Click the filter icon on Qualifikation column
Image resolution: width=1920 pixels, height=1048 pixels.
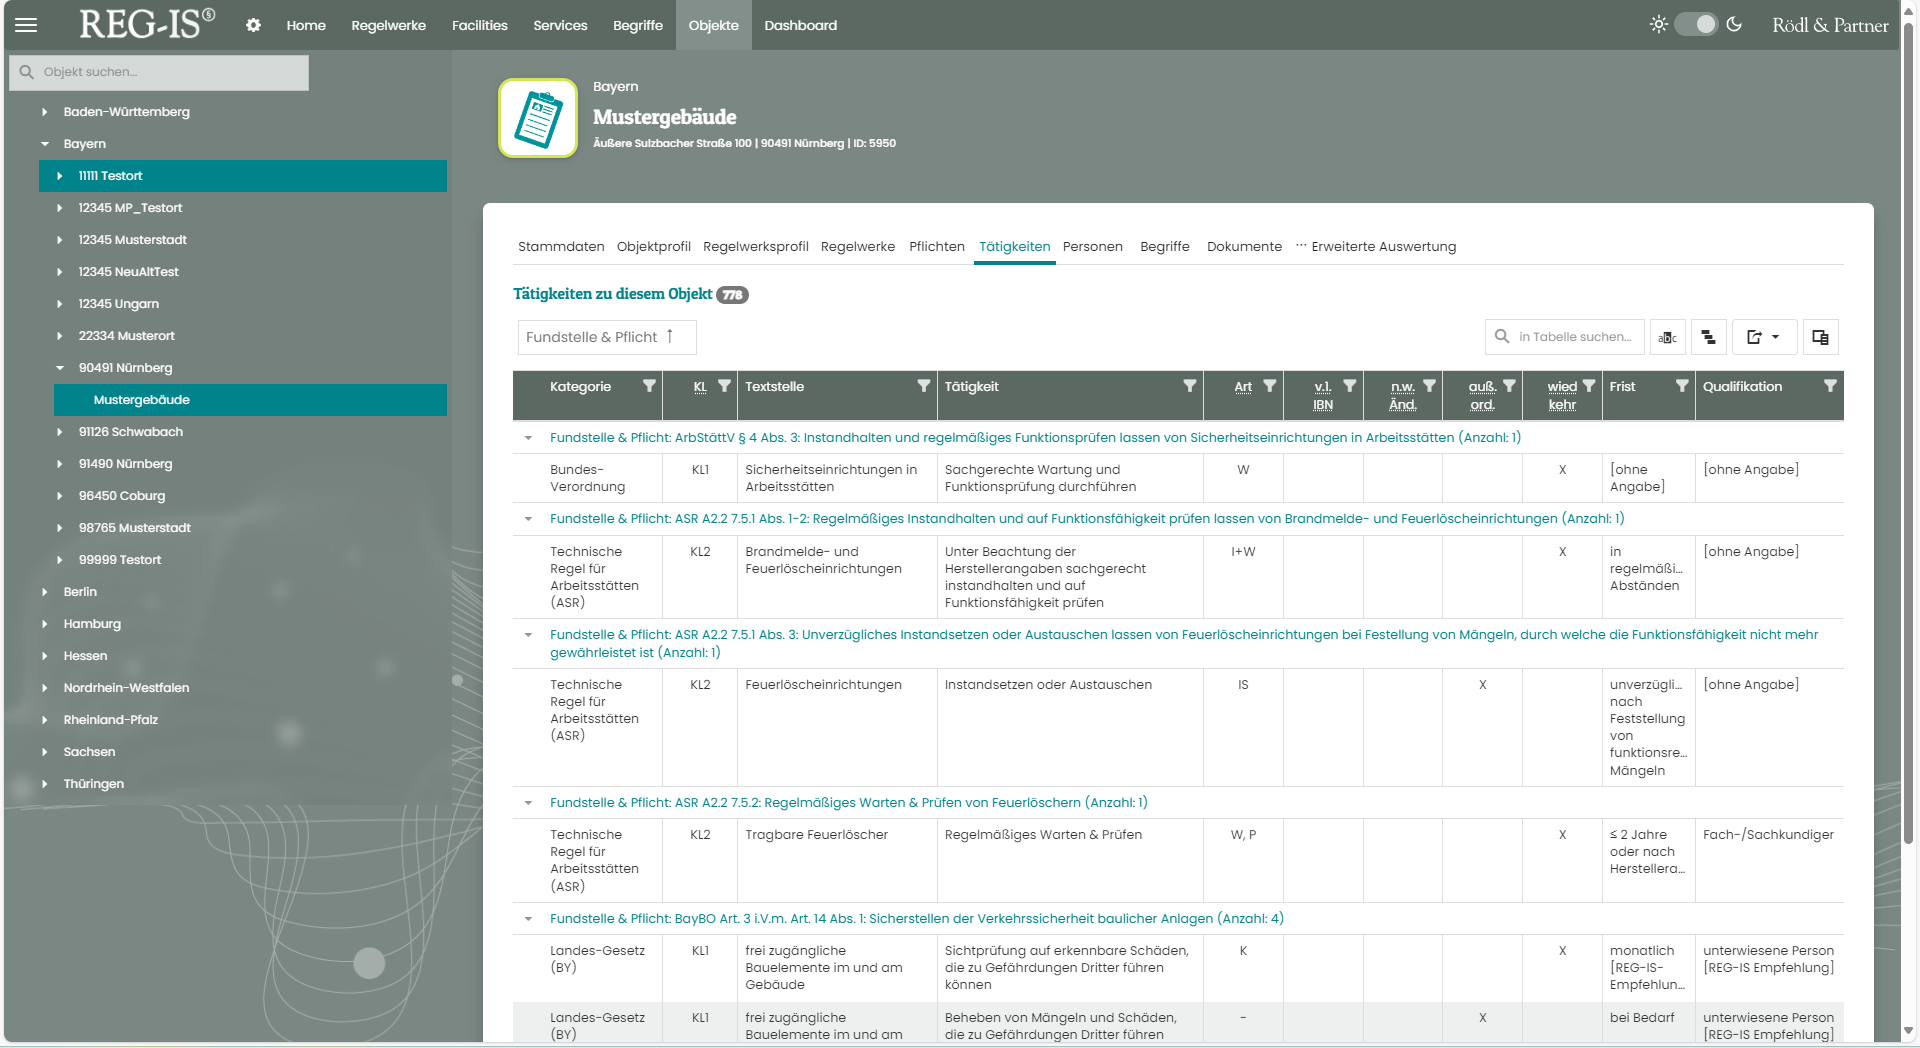(1829, 386)
